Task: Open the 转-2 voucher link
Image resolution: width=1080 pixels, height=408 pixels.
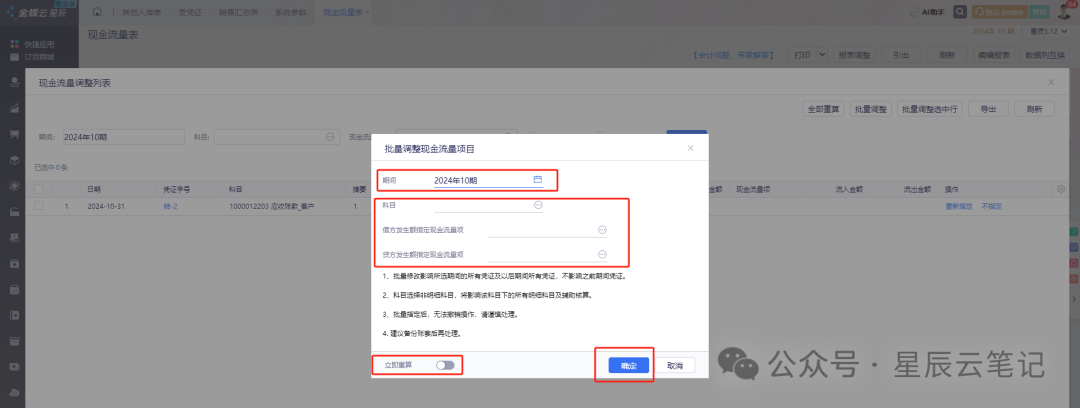Action: [x=170, y=206]
